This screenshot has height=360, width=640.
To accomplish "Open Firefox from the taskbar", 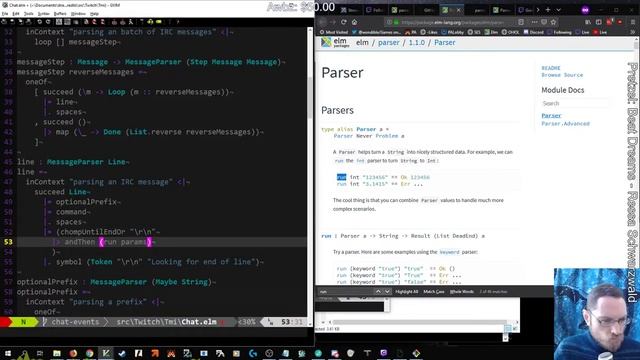I will 73,353.
